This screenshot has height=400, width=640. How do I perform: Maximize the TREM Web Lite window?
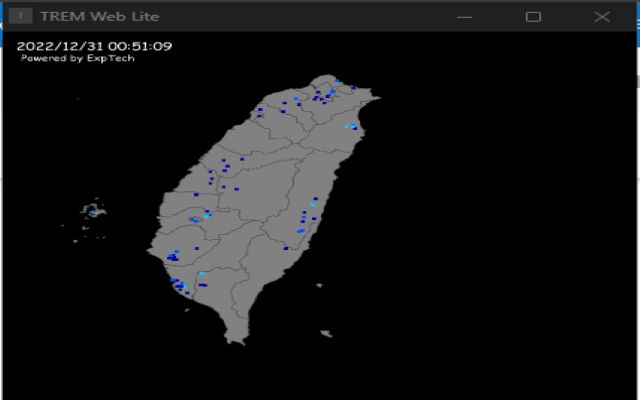[533, 17]
